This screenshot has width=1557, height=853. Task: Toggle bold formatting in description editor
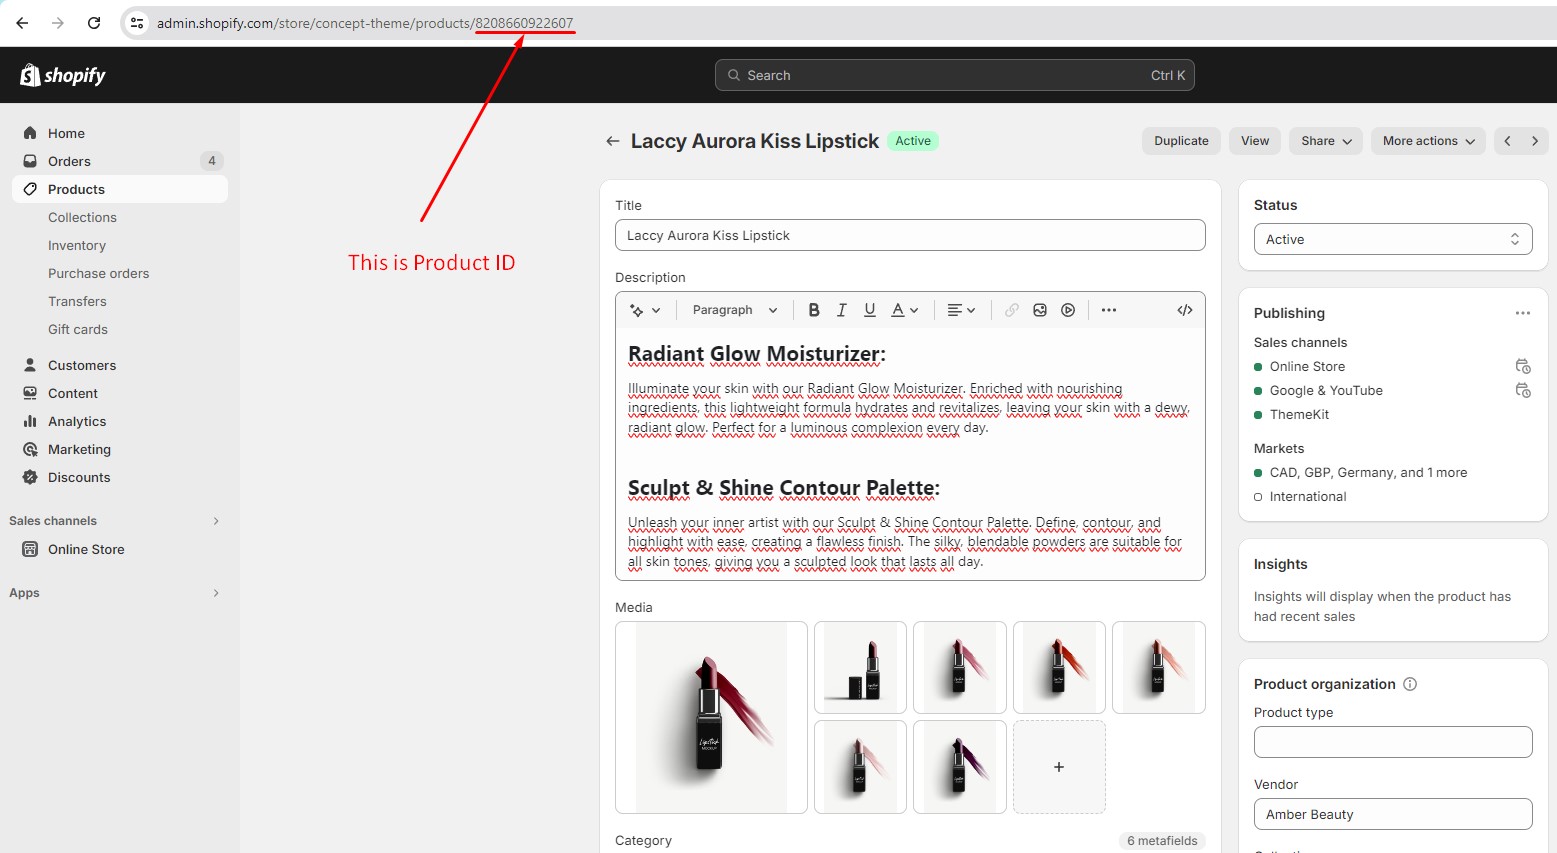[x=814, y=310]
